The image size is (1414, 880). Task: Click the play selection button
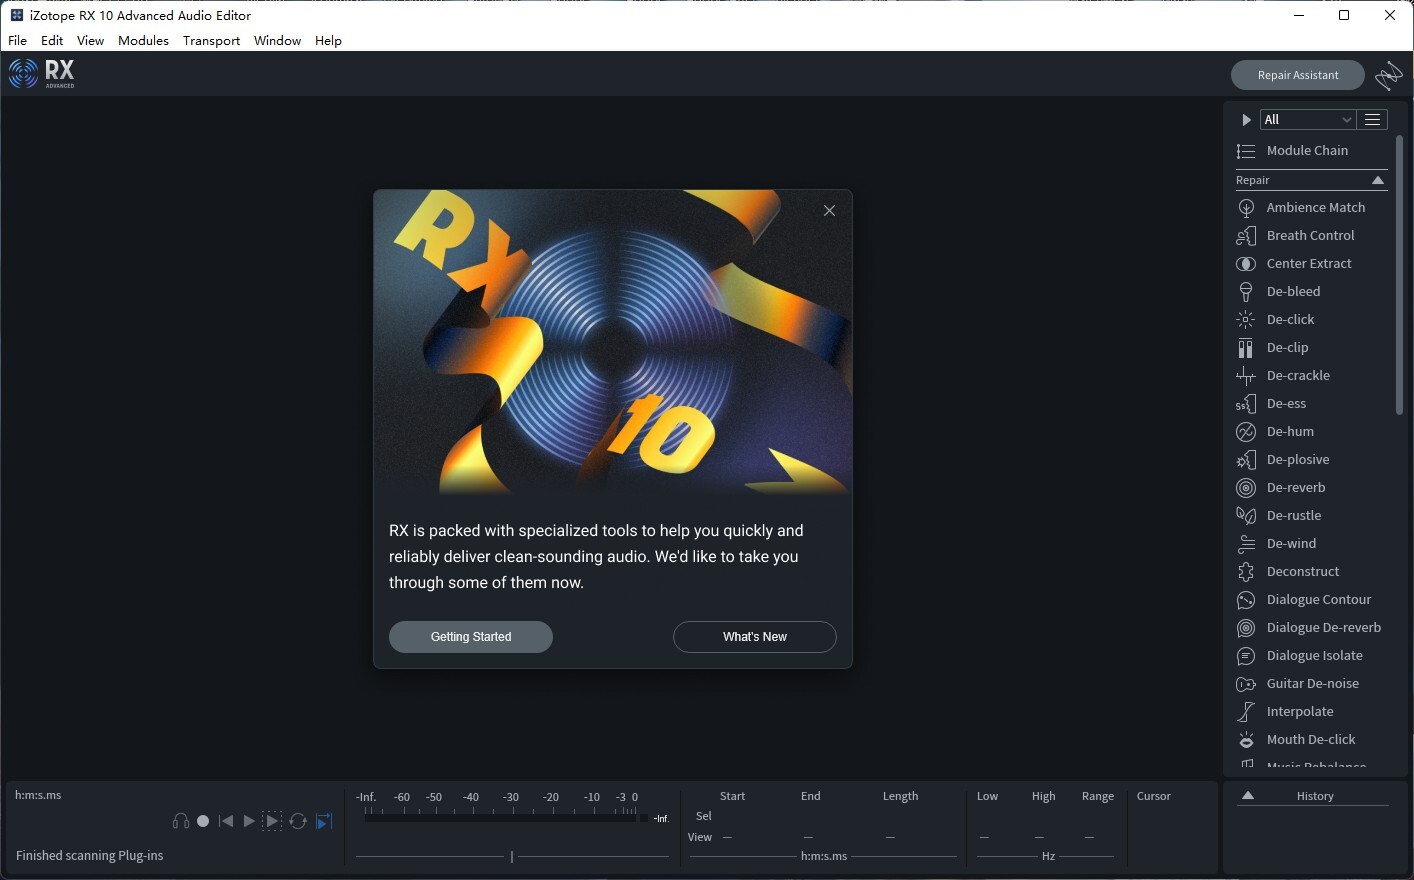coord(272,821)
